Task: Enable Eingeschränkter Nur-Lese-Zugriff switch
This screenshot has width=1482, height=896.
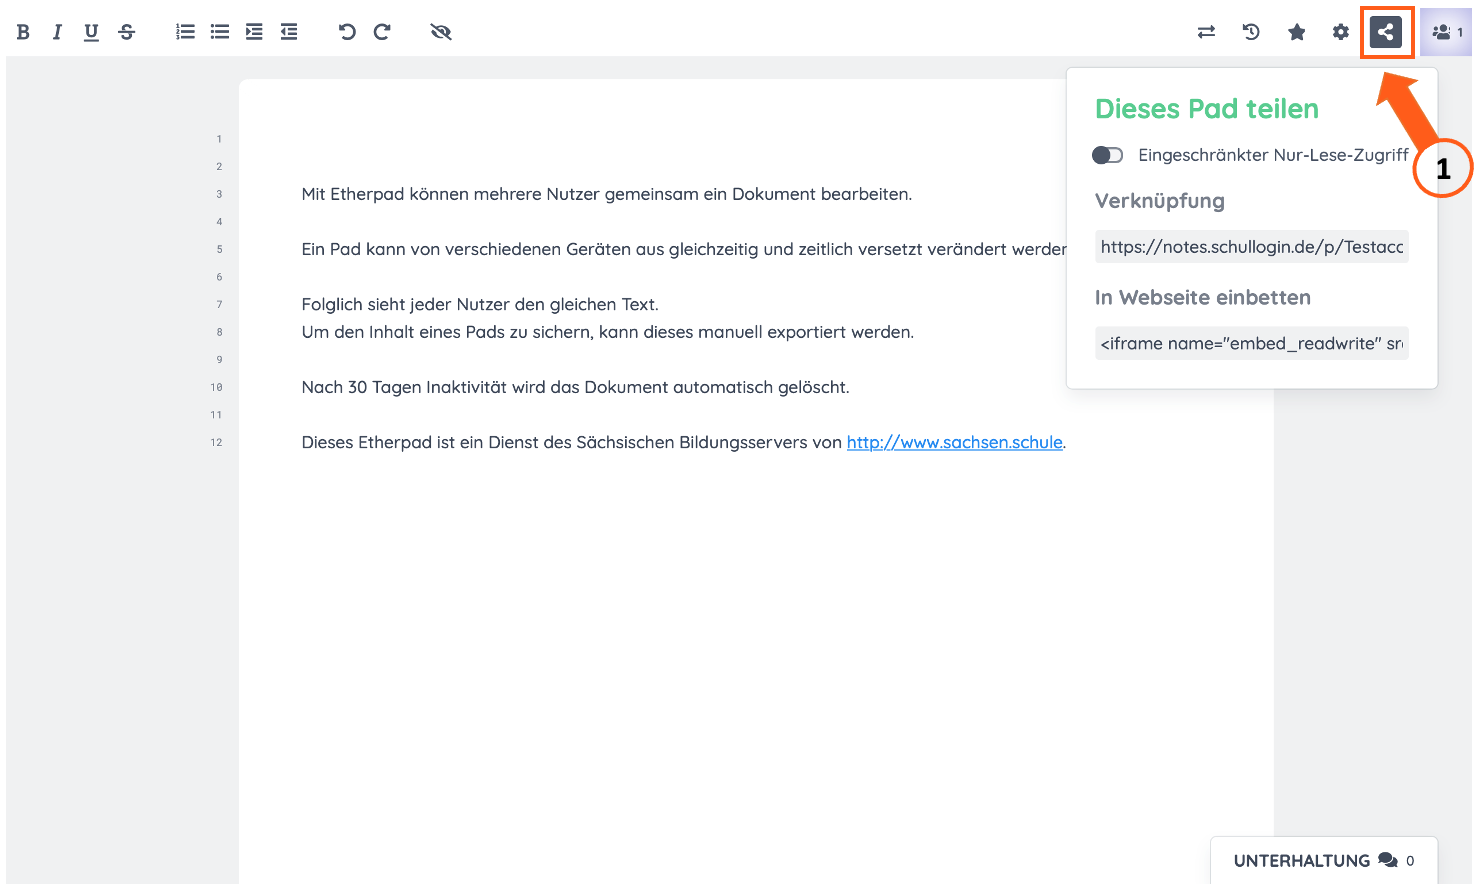Action: [x=1108, y=155]
